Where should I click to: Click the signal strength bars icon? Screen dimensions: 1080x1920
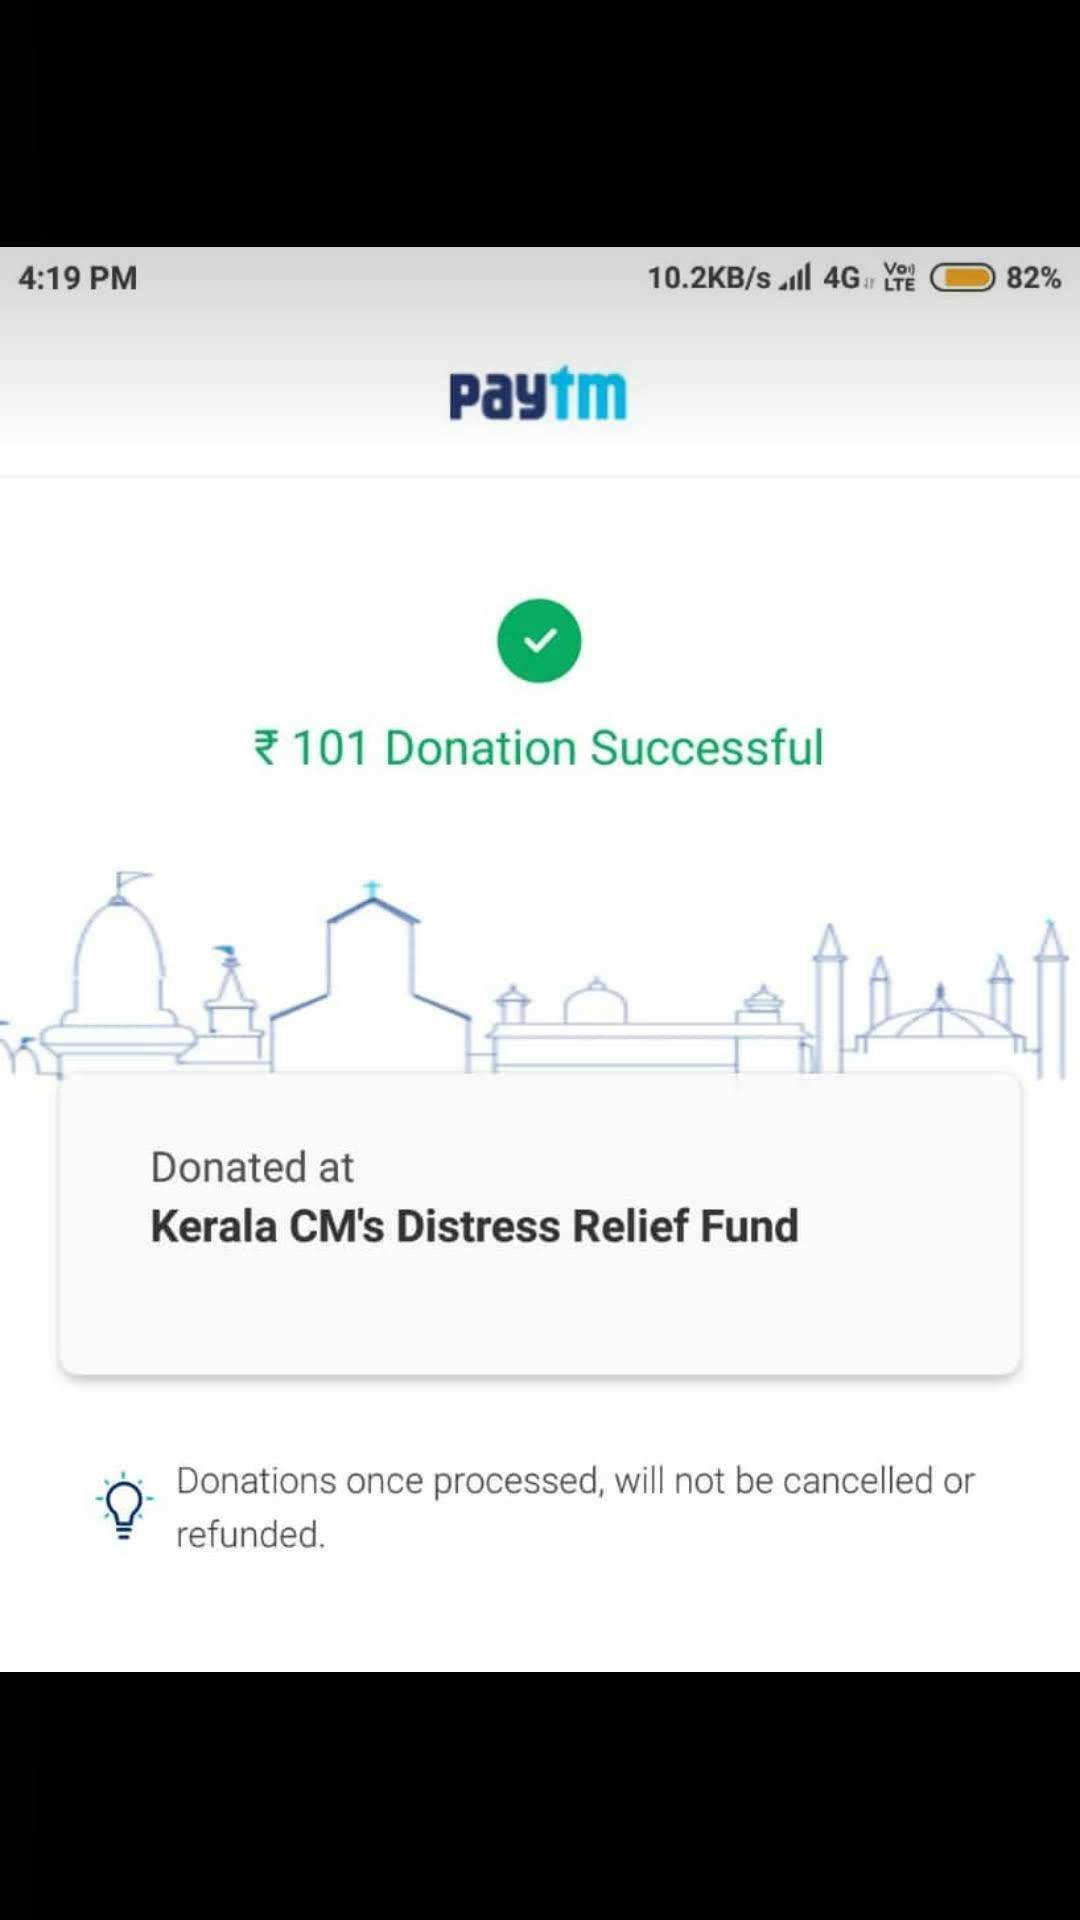point(795,277)
